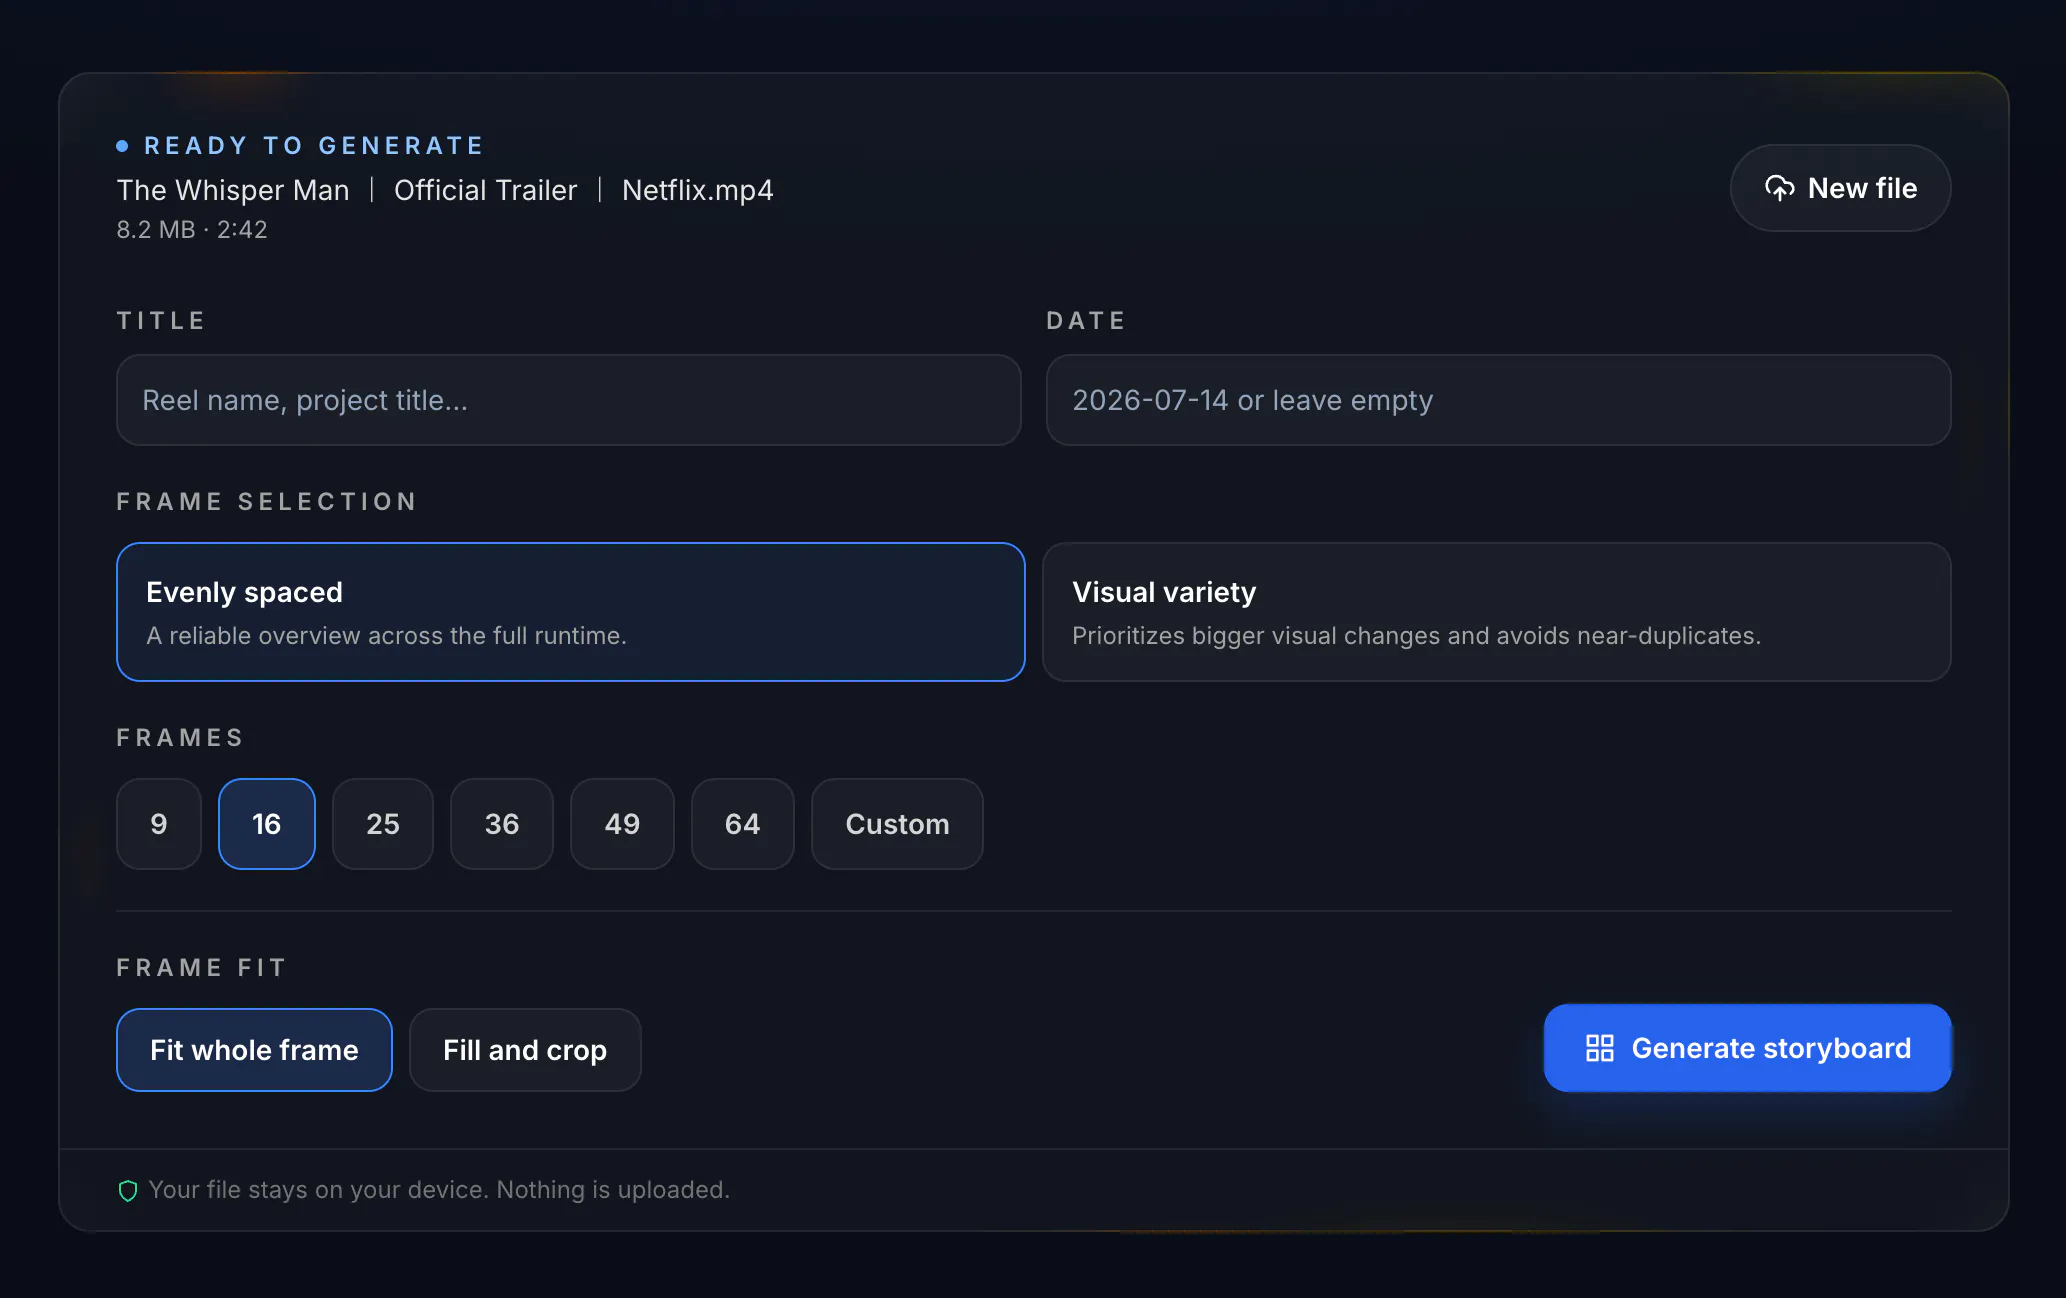Screen dimensions: 2066x1298
Task: Choose 49 frames option
Action: point(622,824)
